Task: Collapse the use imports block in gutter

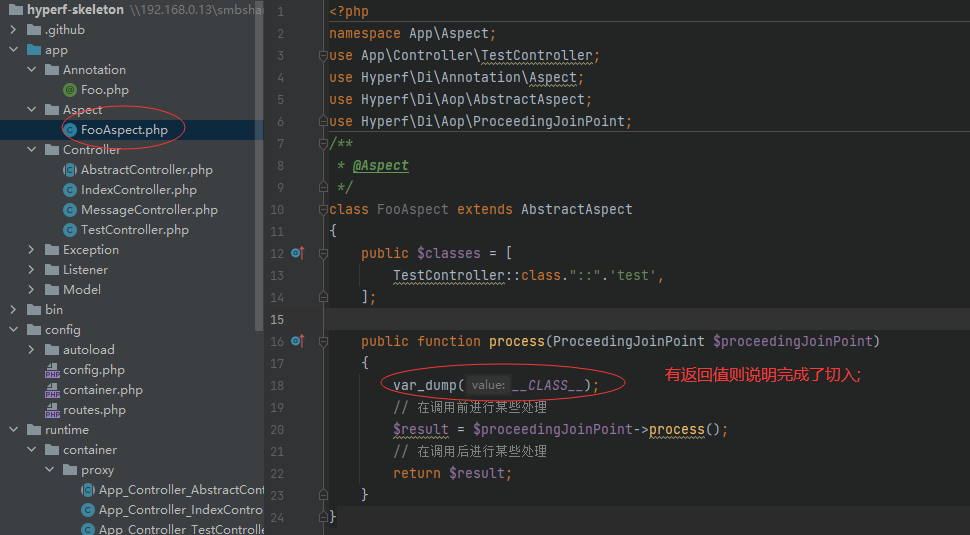Action: coord(323,55)
